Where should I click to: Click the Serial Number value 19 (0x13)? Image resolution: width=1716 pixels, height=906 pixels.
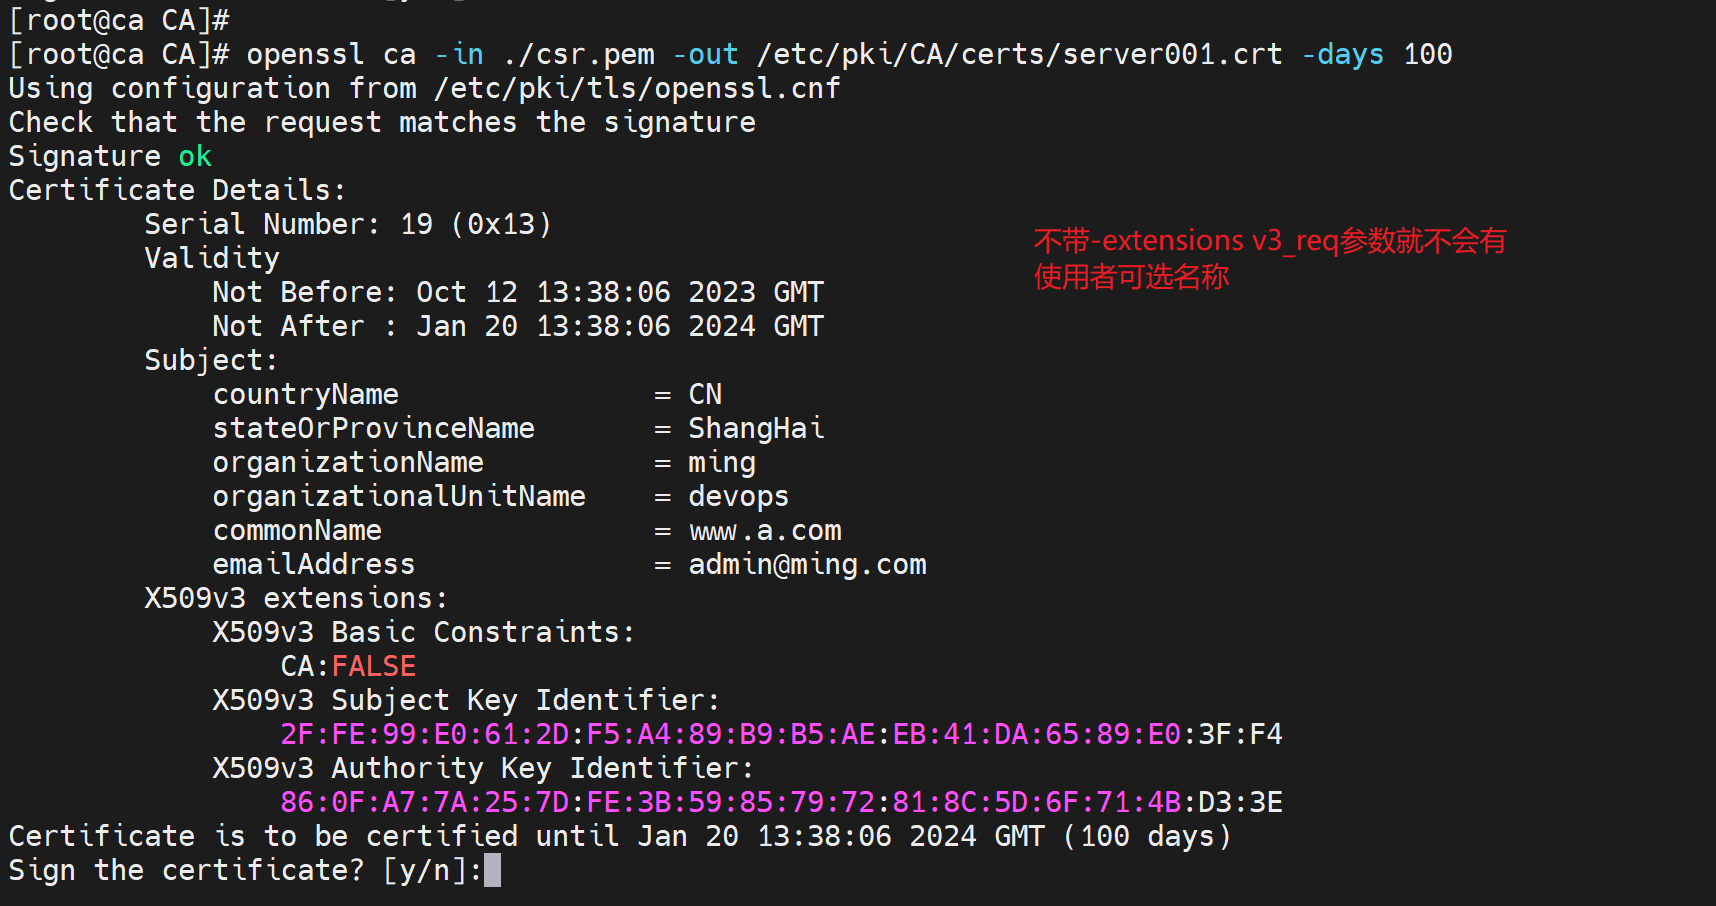point(475,224)
